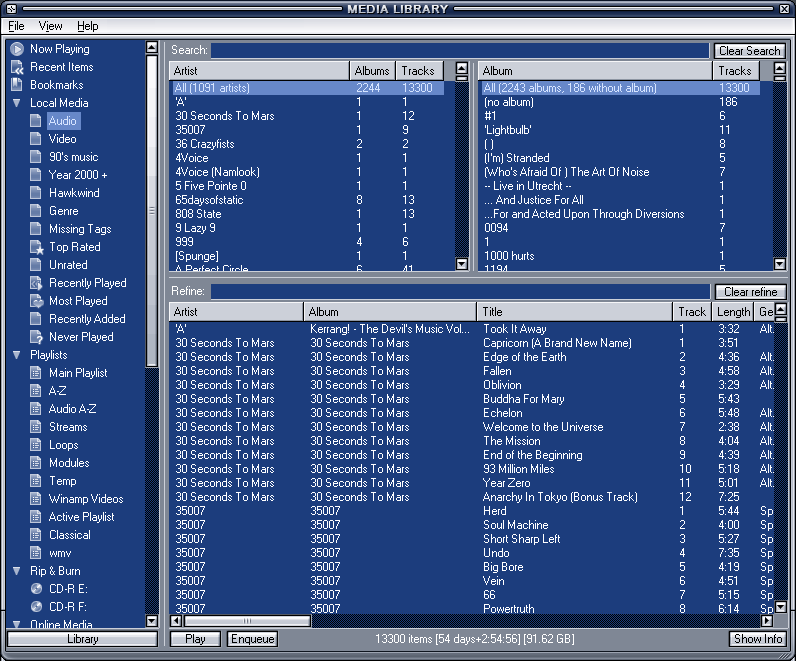Click the Play button
Image resolution: width=796 pixels, height=661 pixels.
[195, 639]
